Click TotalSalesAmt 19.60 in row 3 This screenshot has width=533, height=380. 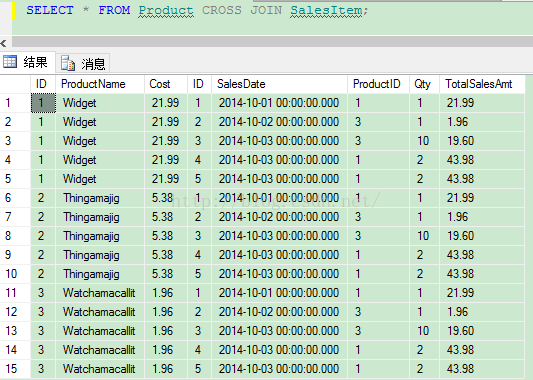[x=482, y=141]
